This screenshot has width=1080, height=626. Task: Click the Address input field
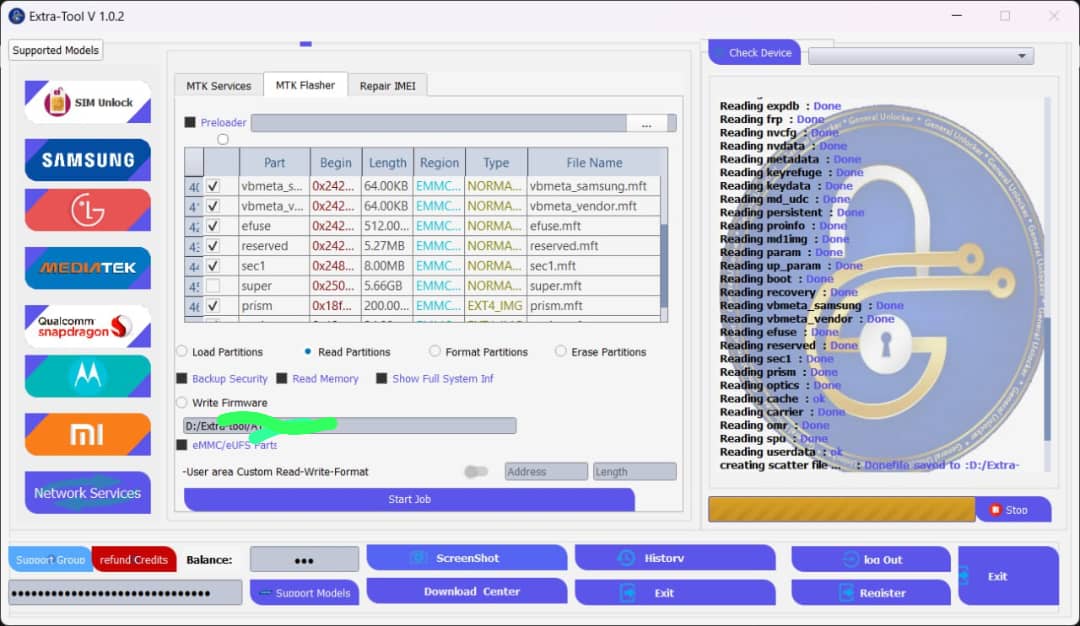click(x=546, y=471)
